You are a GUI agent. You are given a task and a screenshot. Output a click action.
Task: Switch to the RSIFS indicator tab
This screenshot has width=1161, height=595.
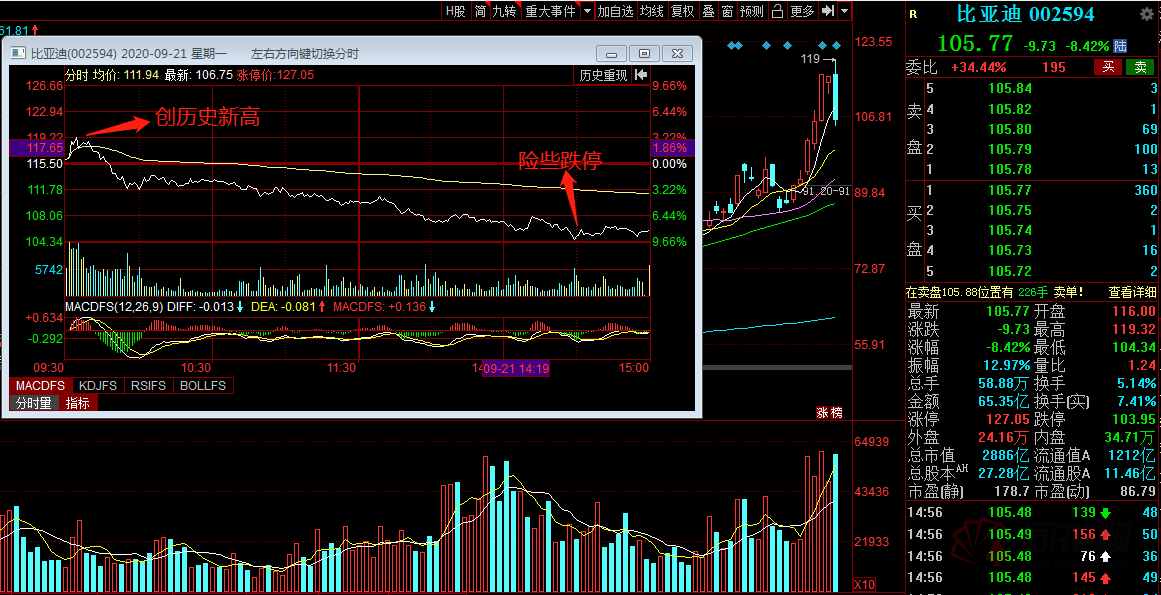150,386
